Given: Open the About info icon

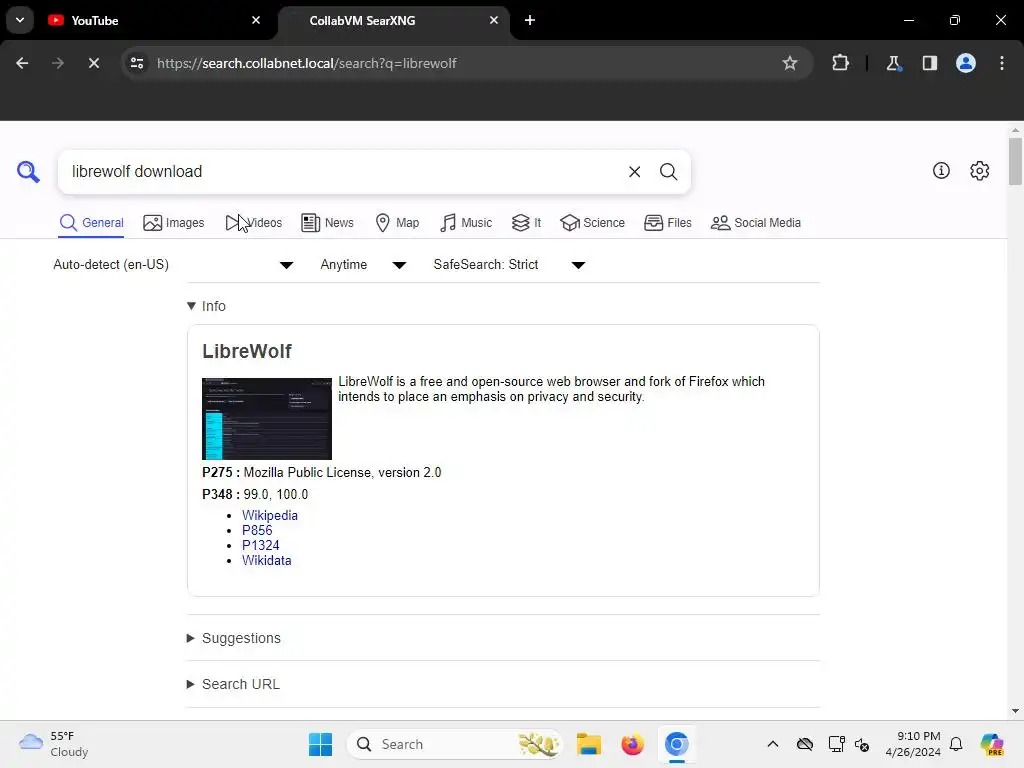Looking at the screenshot, I should point(941,170).
